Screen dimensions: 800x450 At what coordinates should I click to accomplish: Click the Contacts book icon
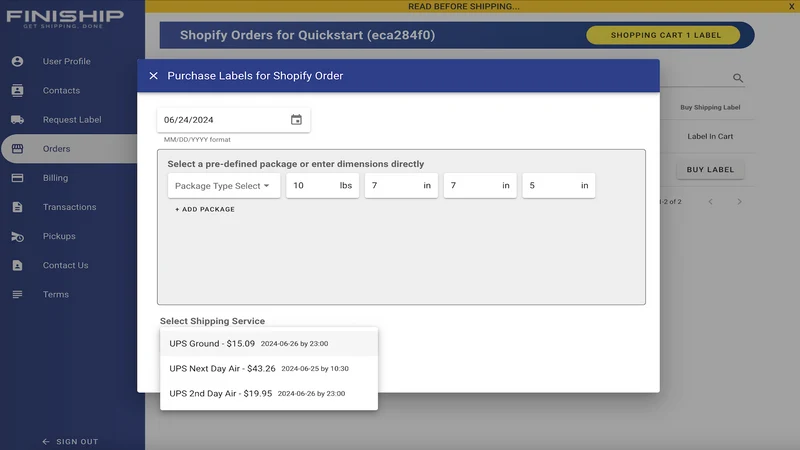pos(17,90)
